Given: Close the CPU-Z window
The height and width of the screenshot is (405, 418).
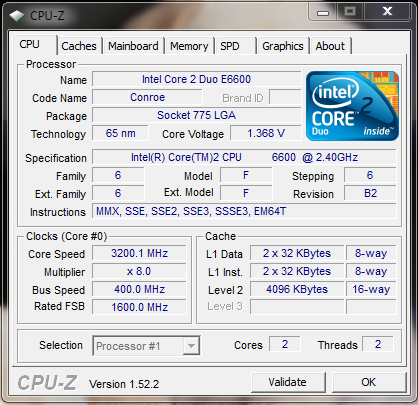Looking at the screenshot, I should pyautogui.click(x=387, y=12).
